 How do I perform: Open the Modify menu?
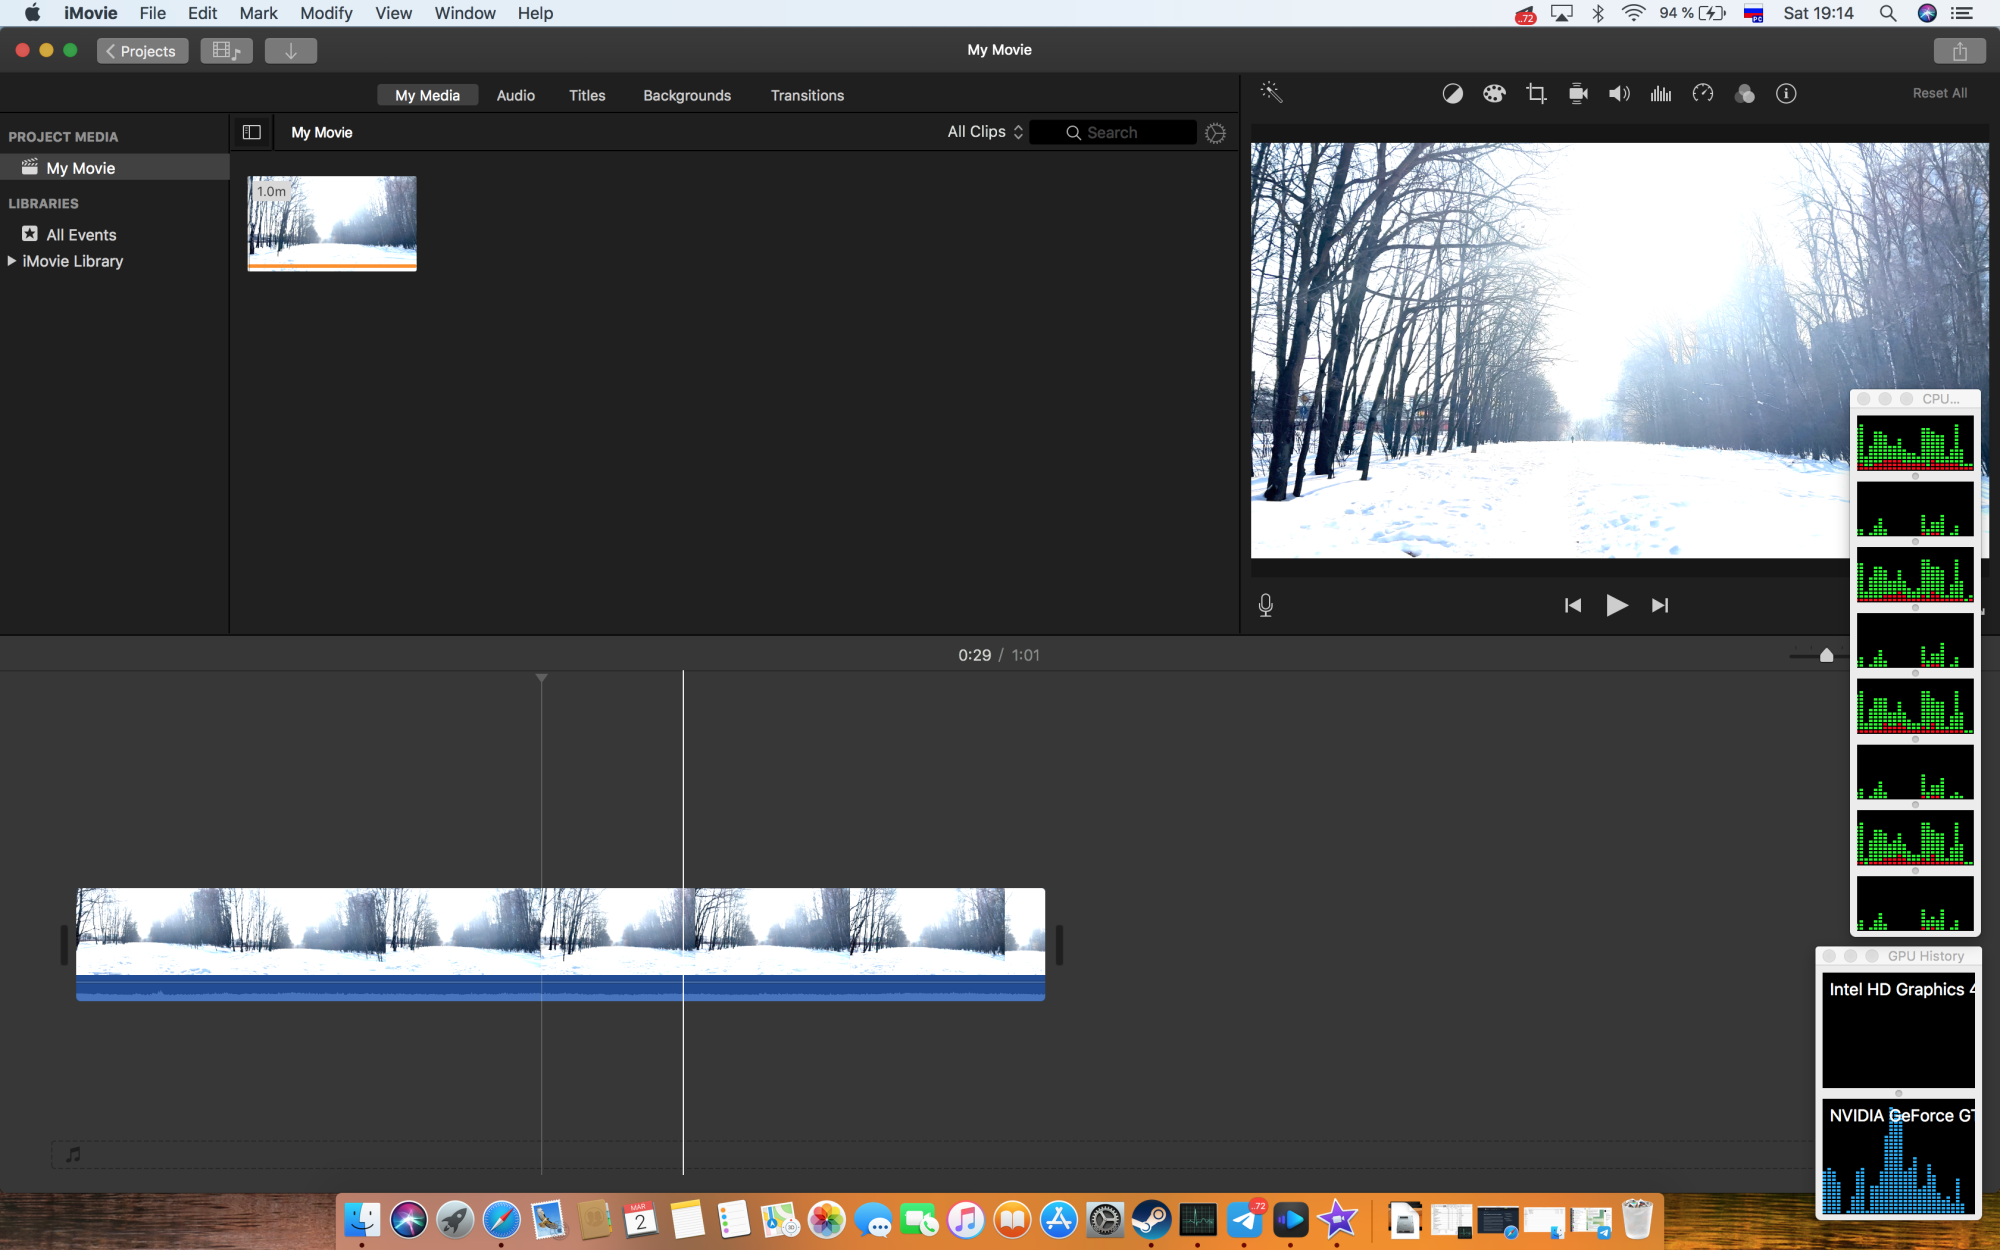click(x=326, y=13)
